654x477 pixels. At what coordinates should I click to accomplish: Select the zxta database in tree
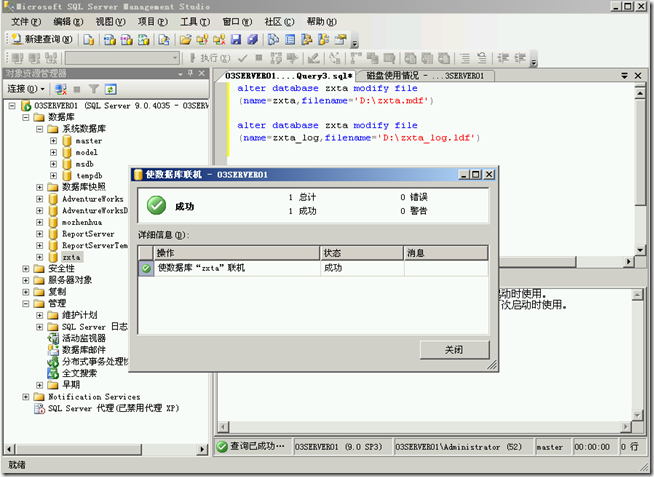click(71, 257)
